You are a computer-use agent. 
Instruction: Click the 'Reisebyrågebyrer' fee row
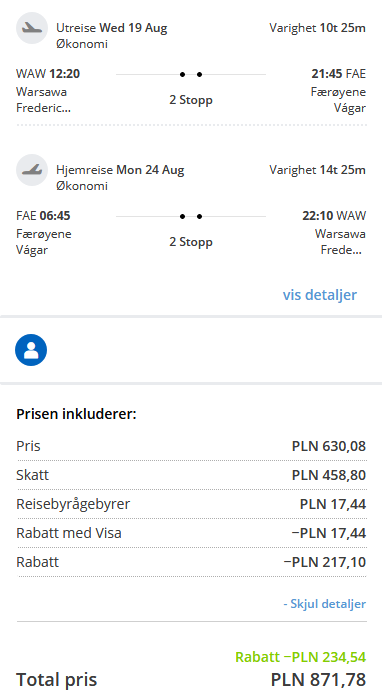point(191,504)
